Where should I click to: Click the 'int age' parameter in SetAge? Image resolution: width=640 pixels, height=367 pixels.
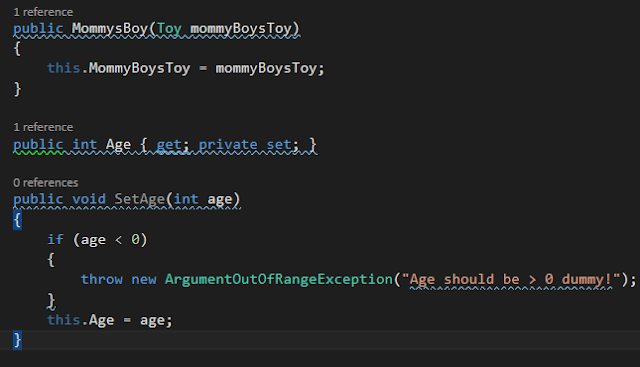tap(202, 199)
